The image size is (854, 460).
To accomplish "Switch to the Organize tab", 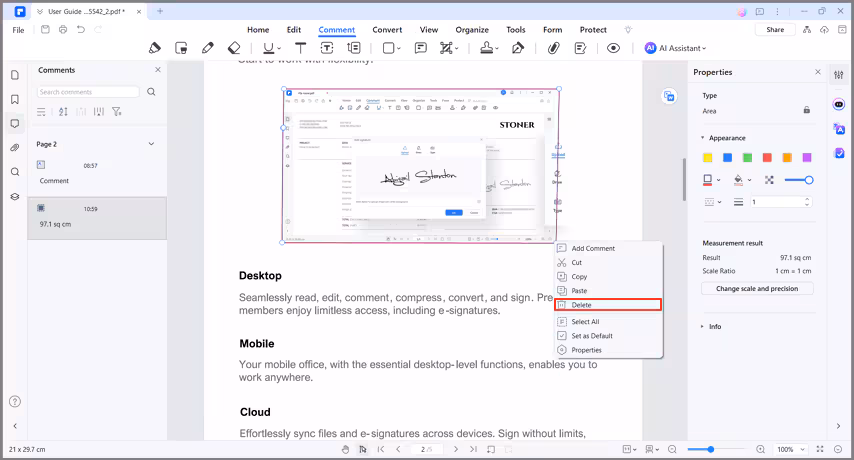I will (x=472, y=30).
